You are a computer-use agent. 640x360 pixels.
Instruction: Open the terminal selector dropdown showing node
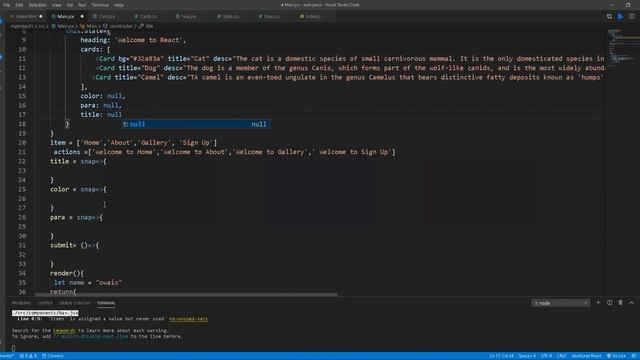coord(561,303)
